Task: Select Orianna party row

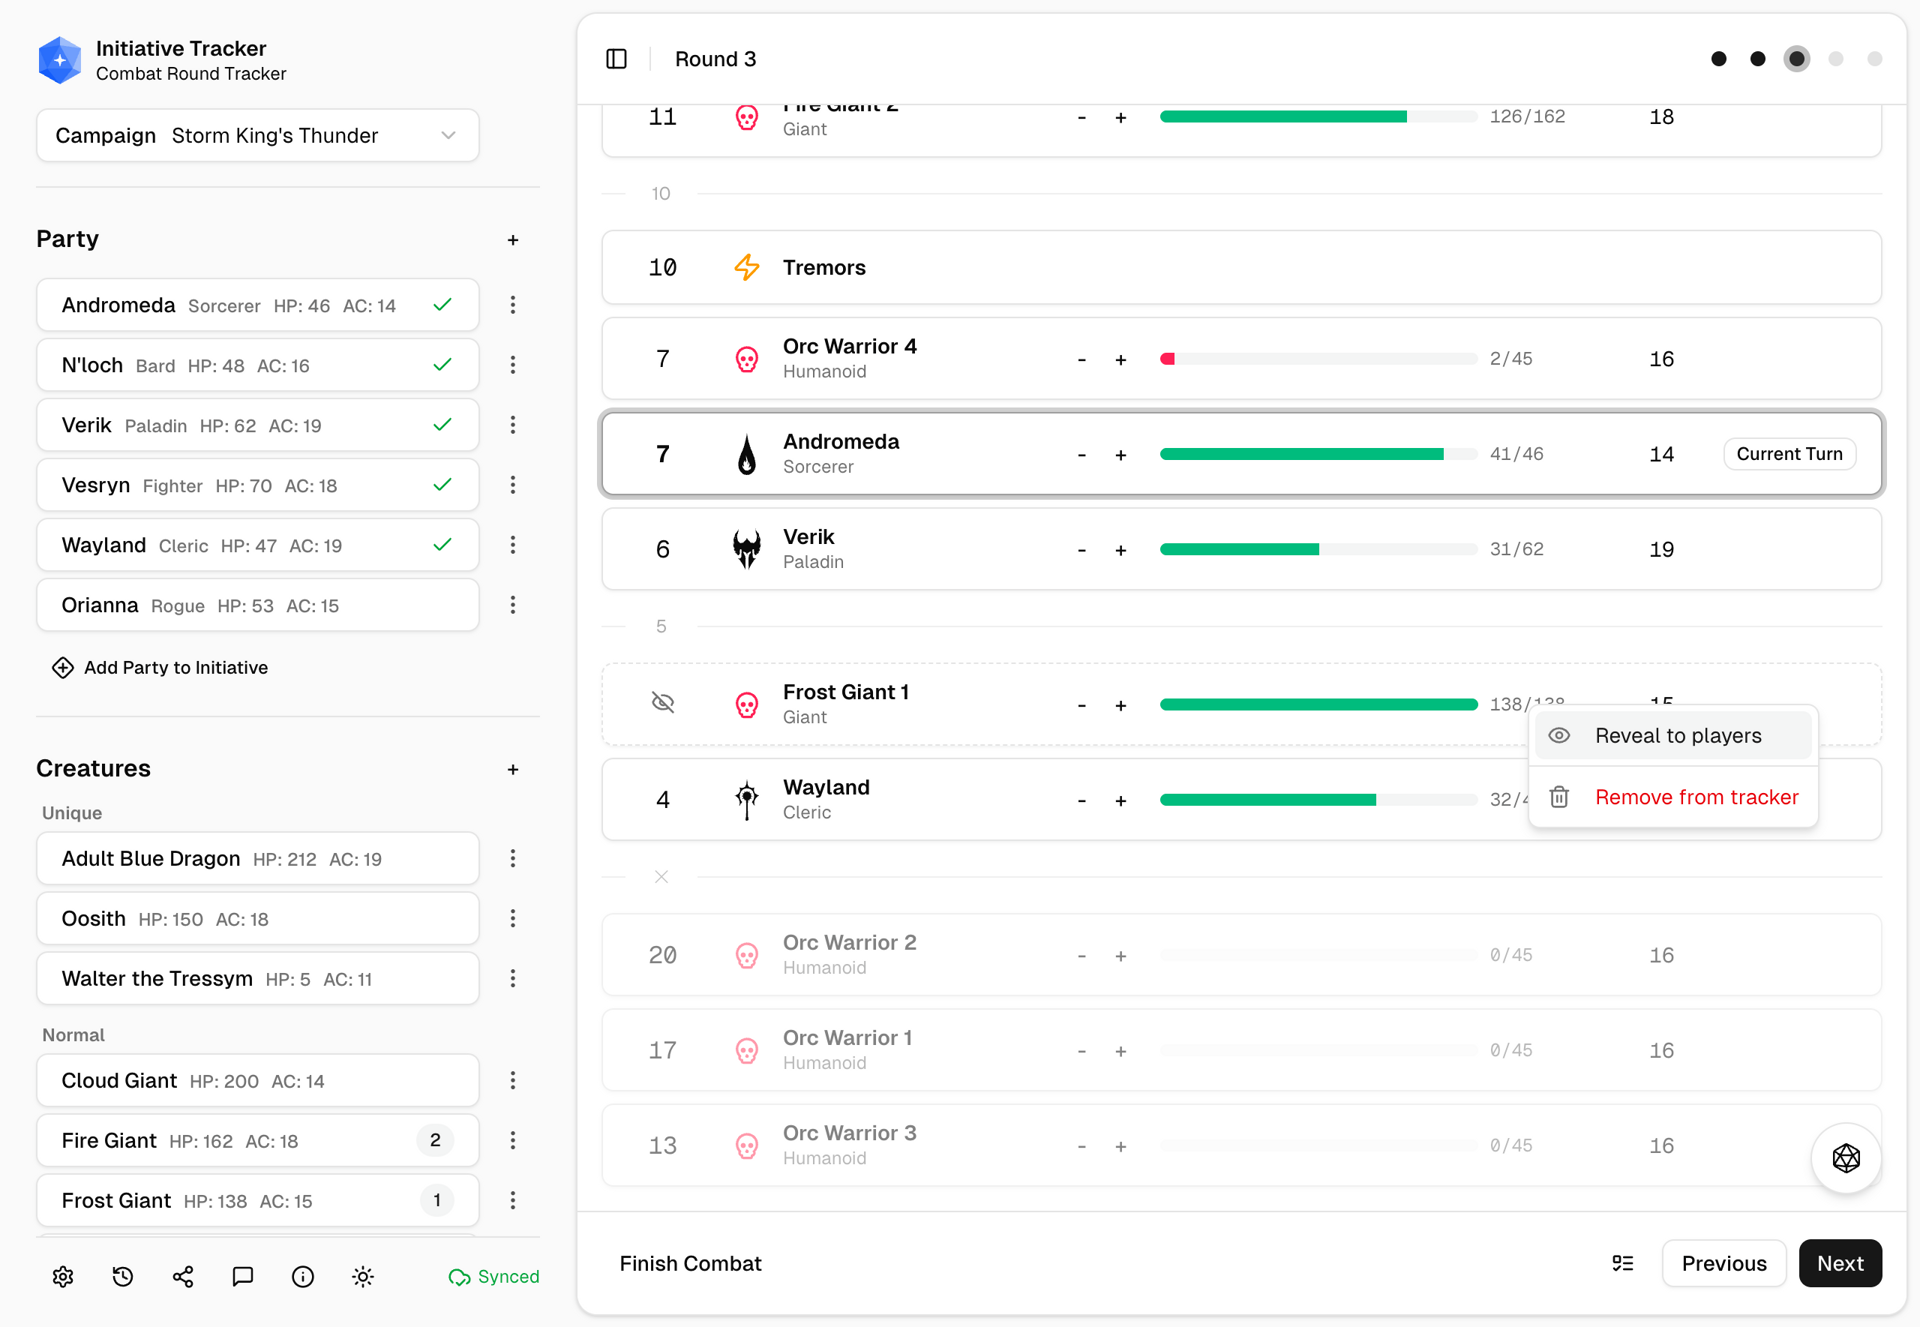Action: coord(258,605)
